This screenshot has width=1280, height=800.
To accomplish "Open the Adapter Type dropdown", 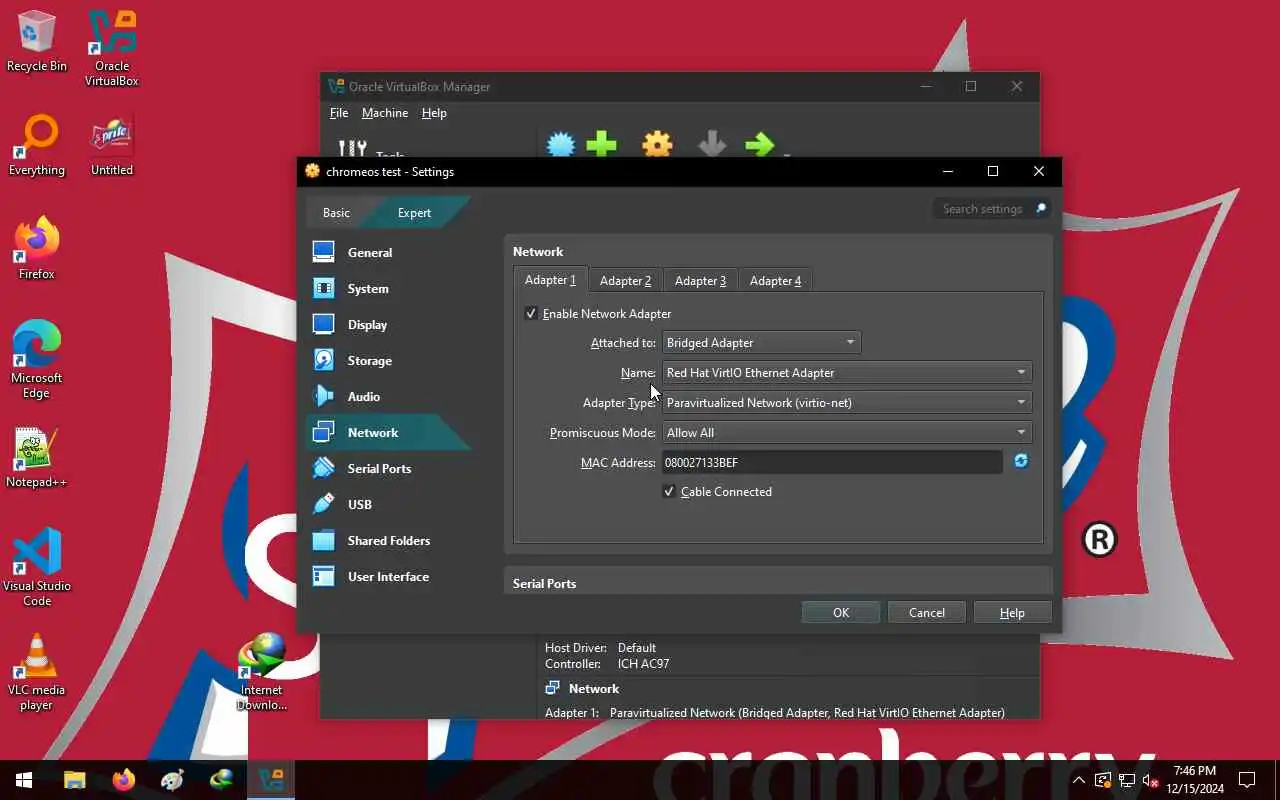I will pyautogui.click(x=846, y=403).
